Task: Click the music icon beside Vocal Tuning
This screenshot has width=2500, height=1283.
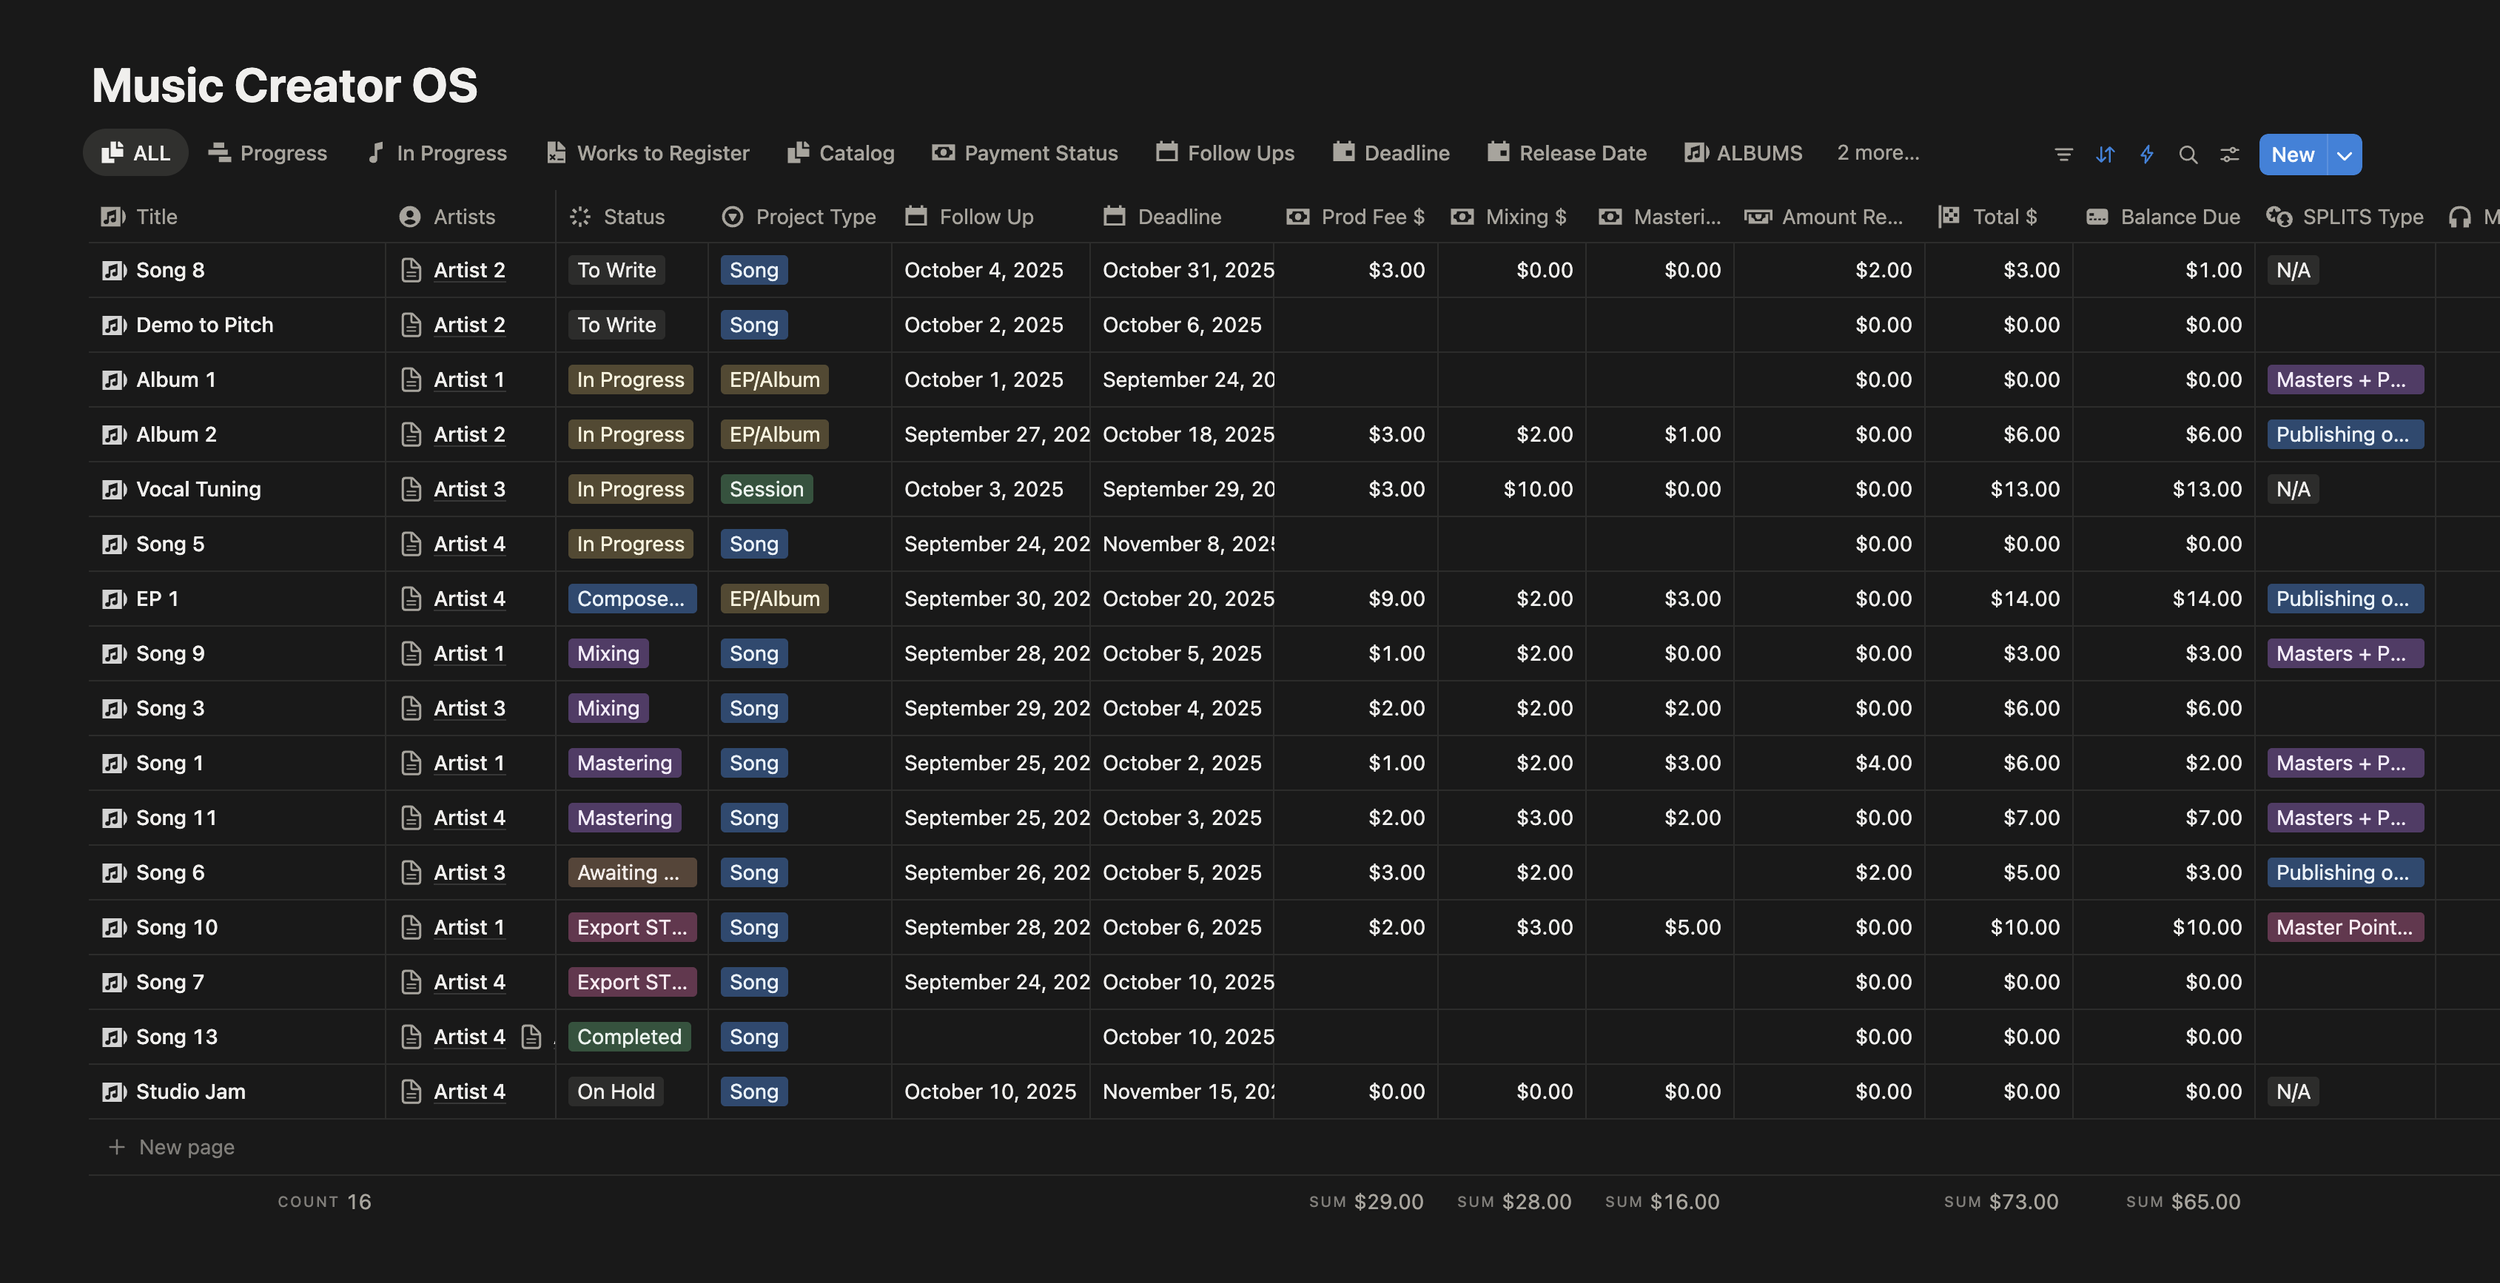Action: click(114, 489)
